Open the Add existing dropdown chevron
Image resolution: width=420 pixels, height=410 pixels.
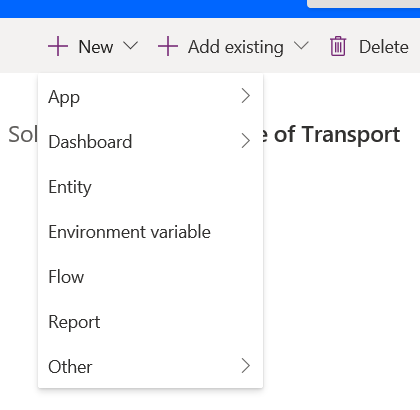(x=301, y=46)
